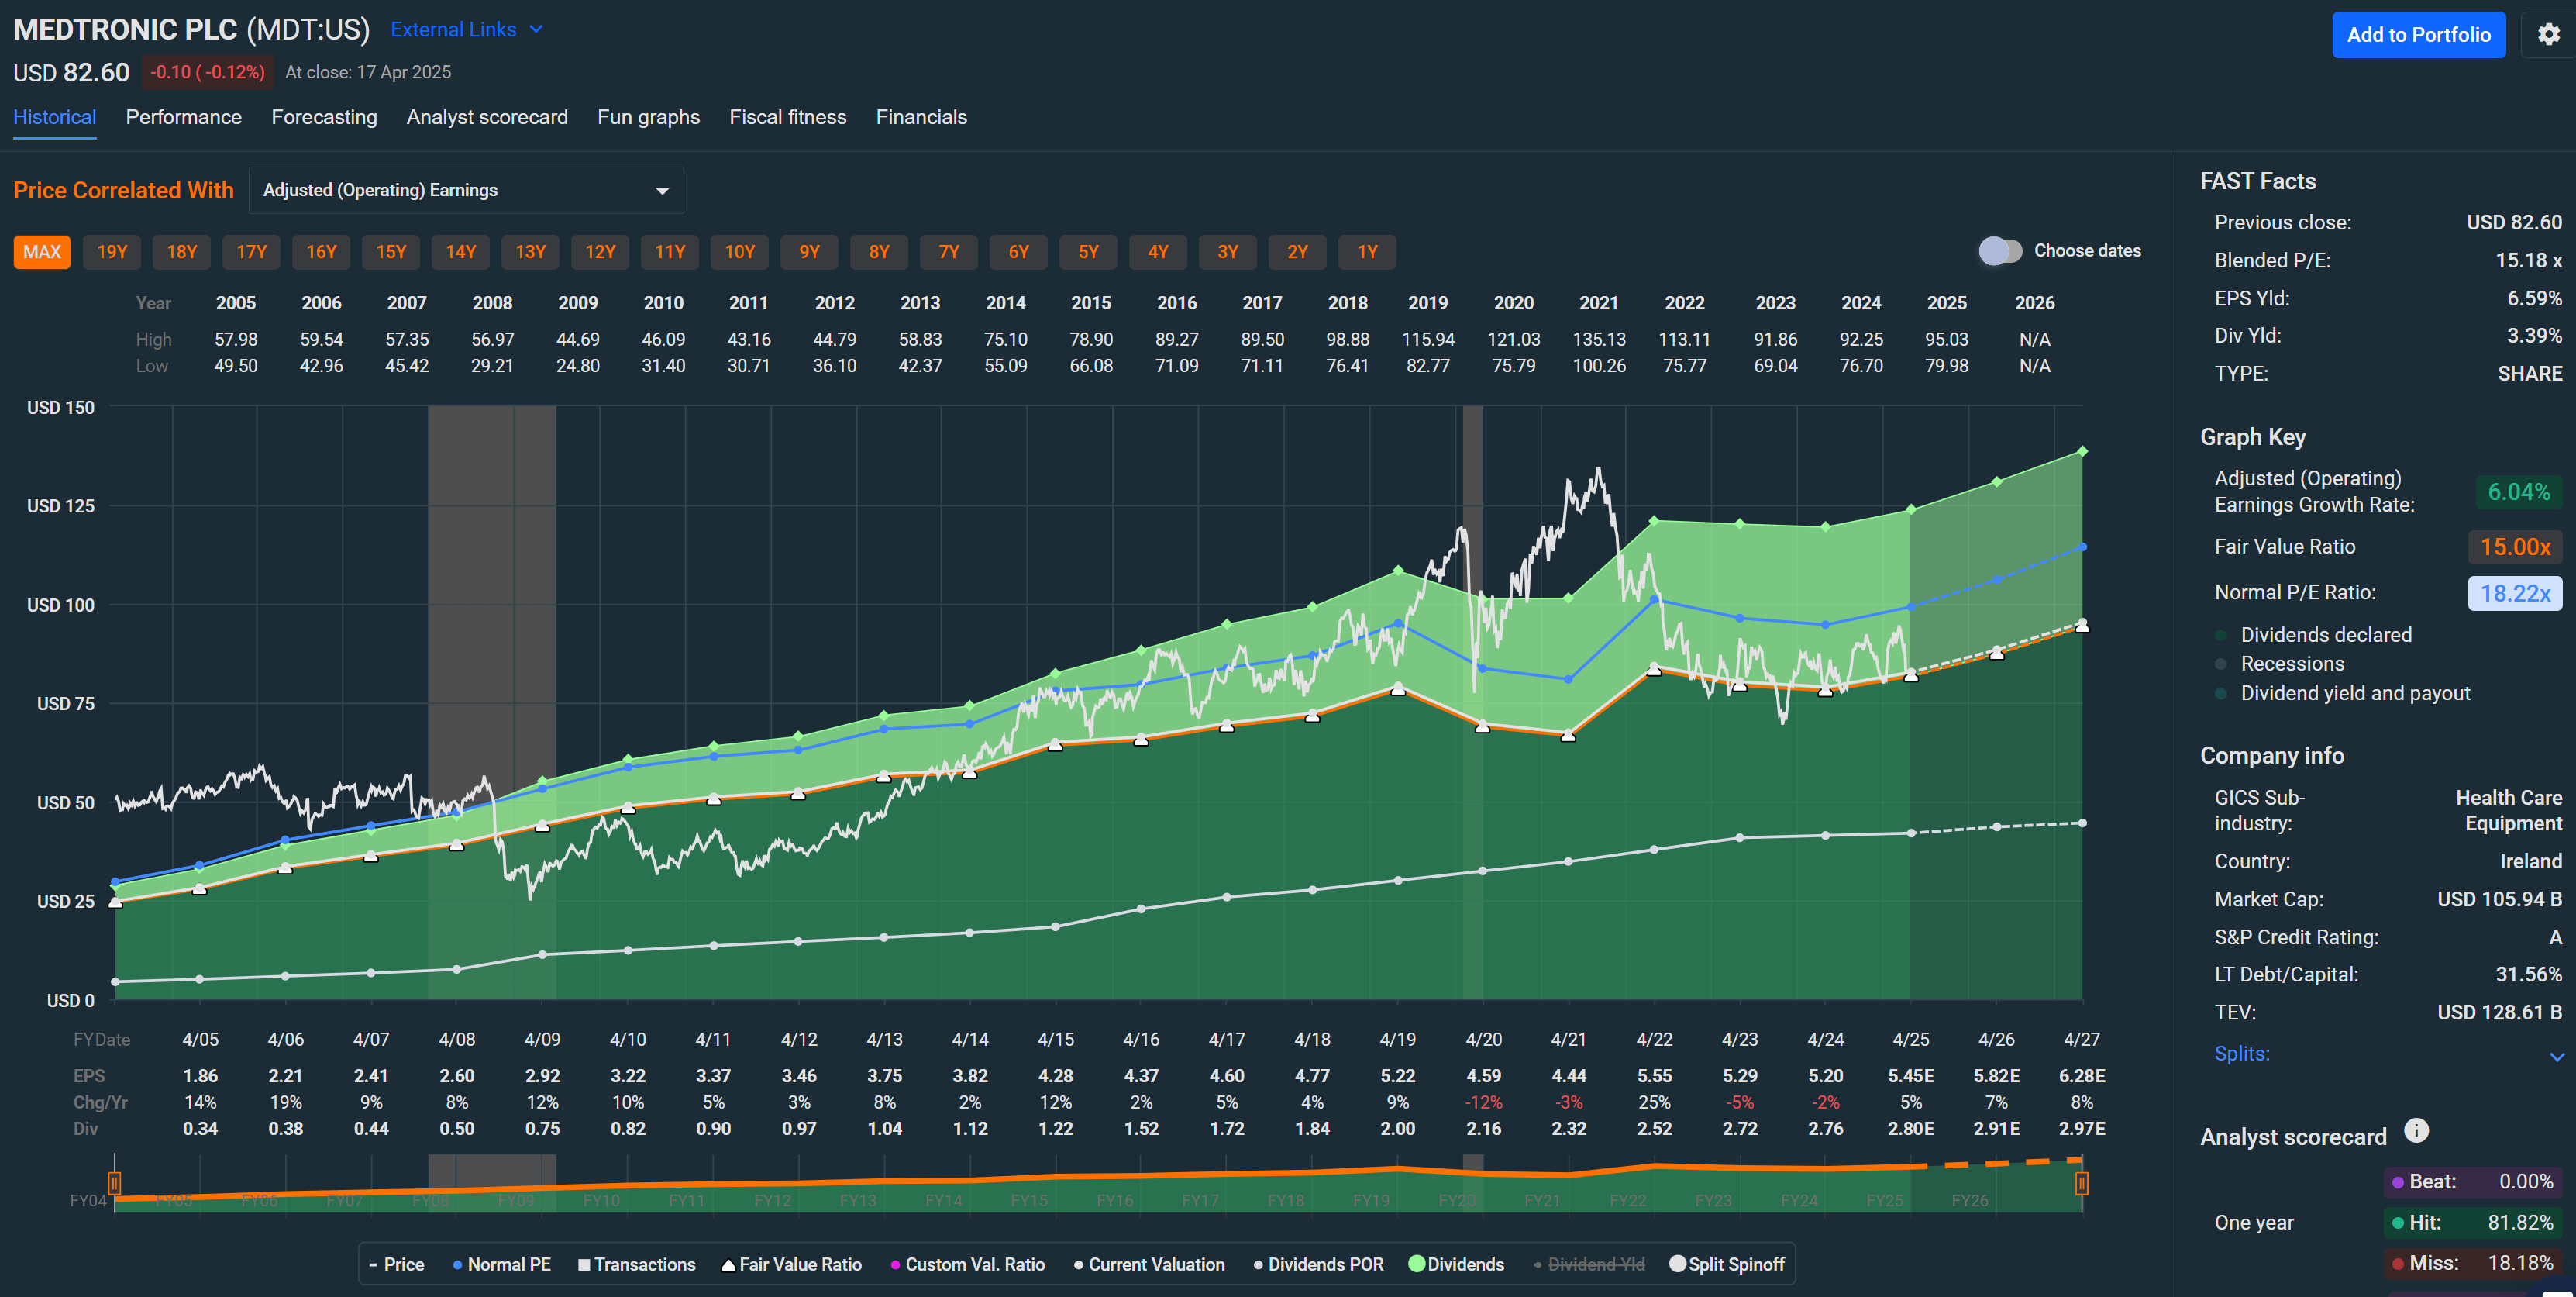Click the left timeline range handle
Screen dimensions: 2576x1297
(x=115, y=1182)
